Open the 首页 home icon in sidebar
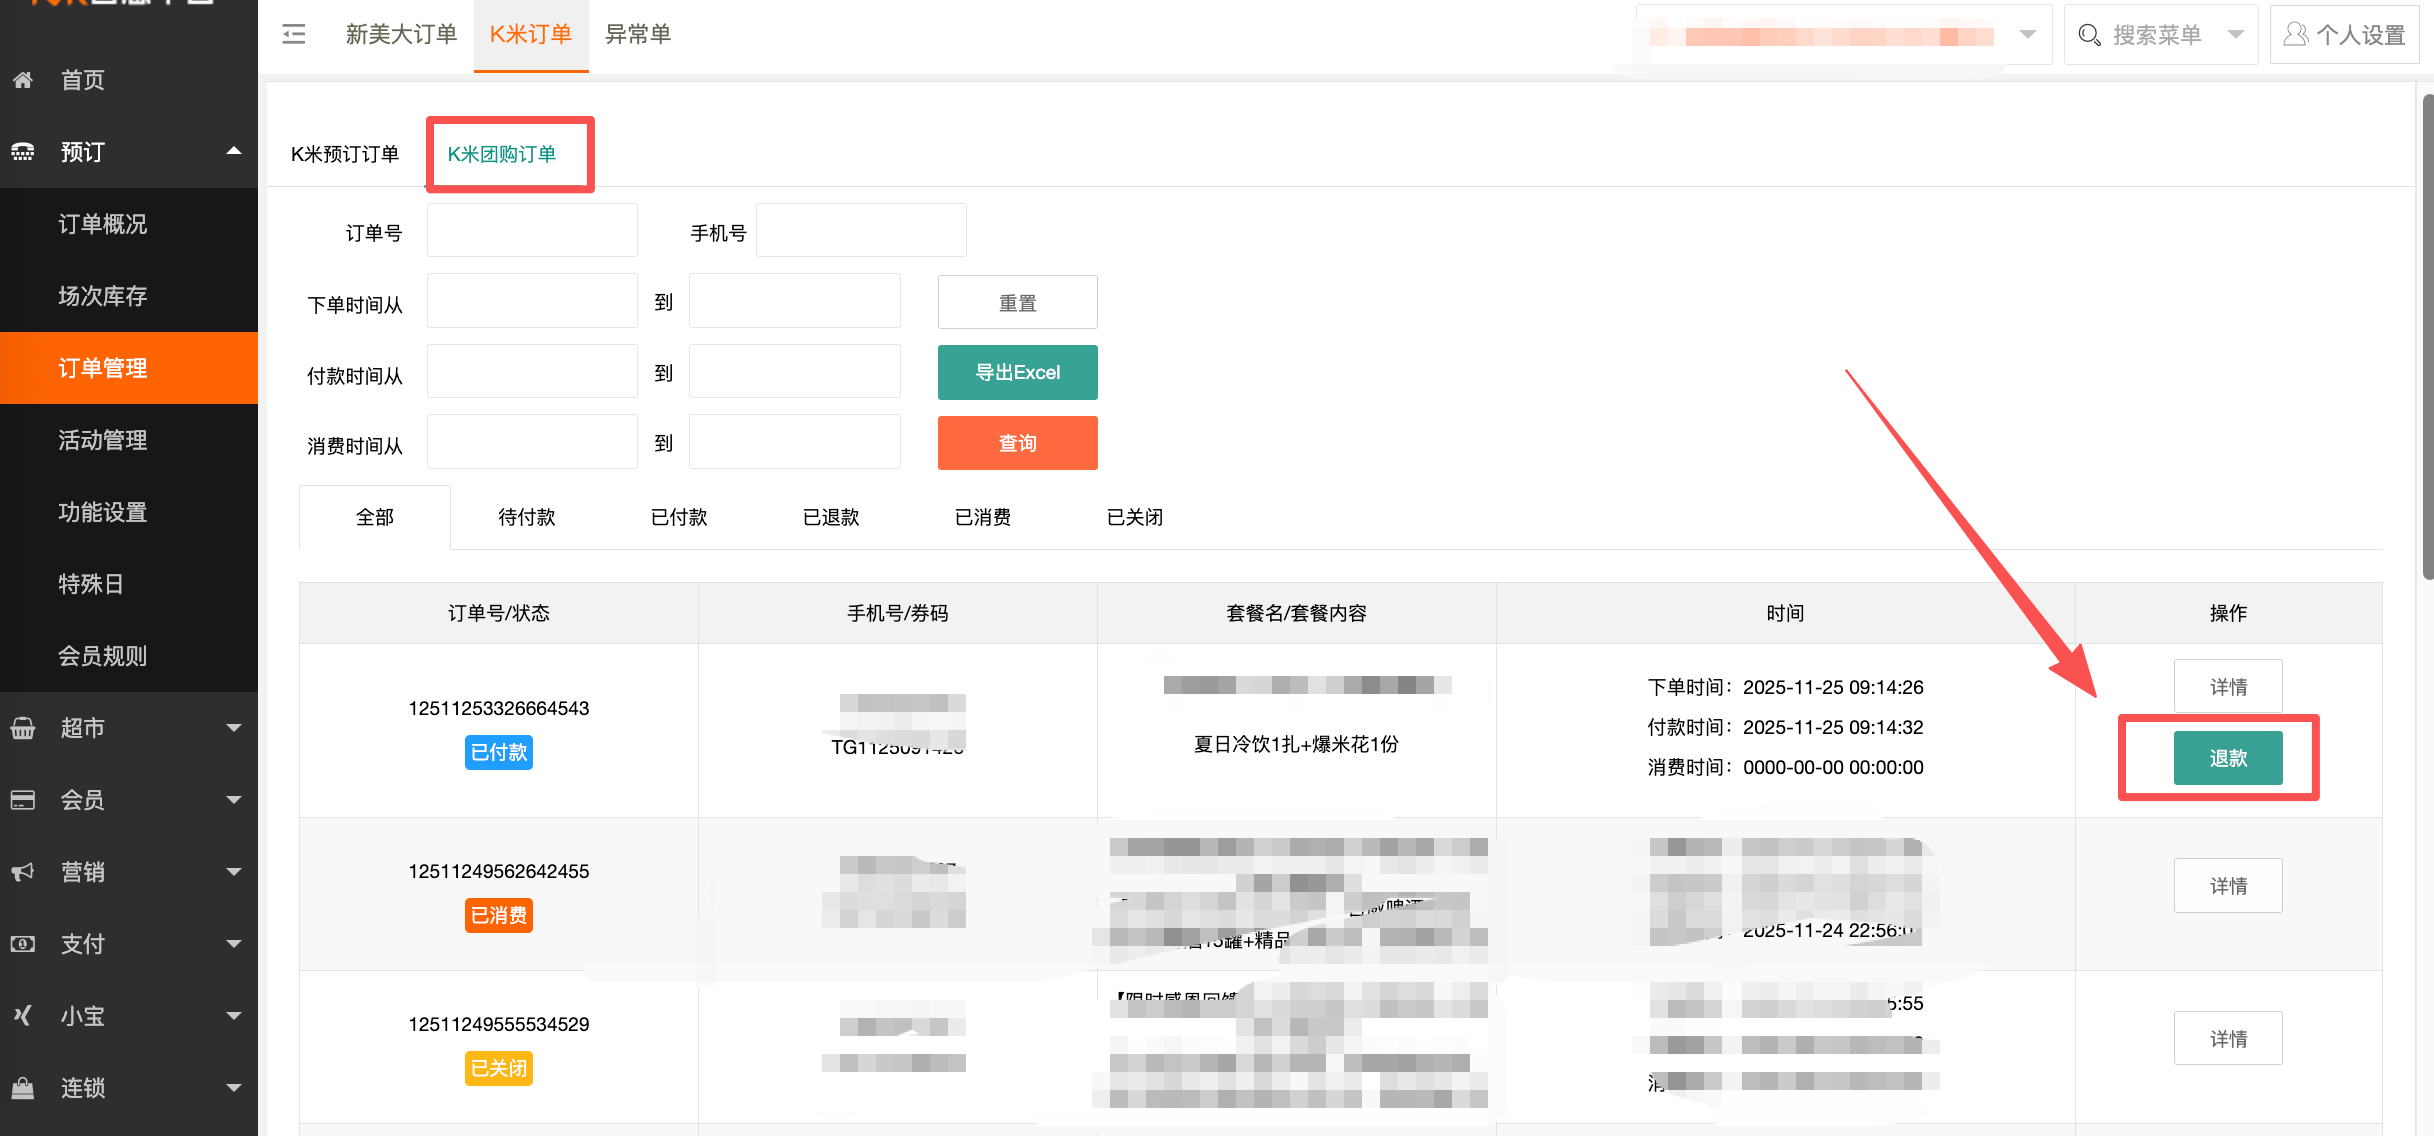Image resolution: width=2434 pixels, height=1136 pixels. pos(22,80)
